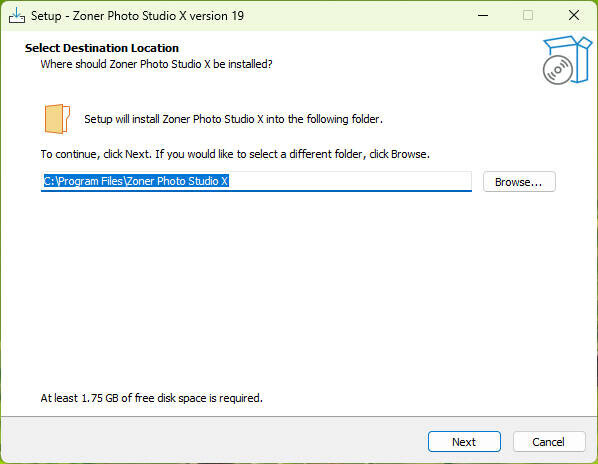Click the setup installer icon in title bar

(17, 16)
